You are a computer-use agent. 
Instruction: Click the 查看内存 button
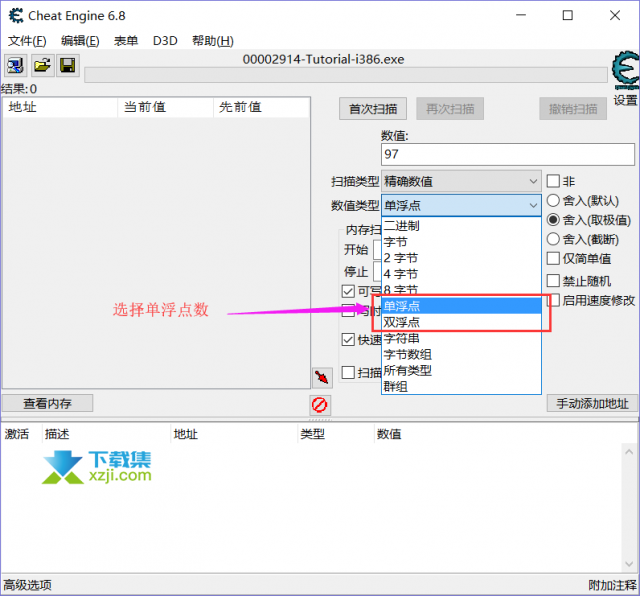[x=47, y=403]
